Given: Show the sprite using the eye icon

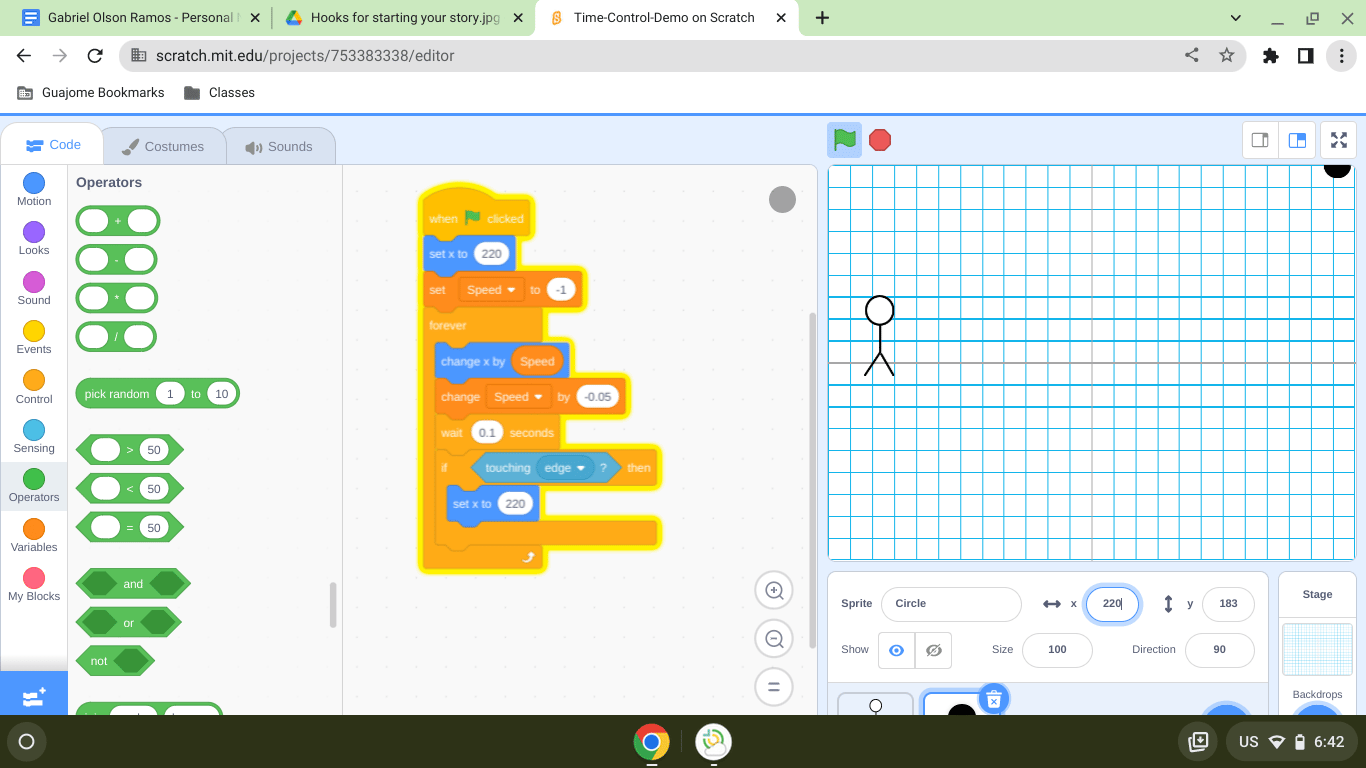Looking at the screenshot, I should (896, 650).
